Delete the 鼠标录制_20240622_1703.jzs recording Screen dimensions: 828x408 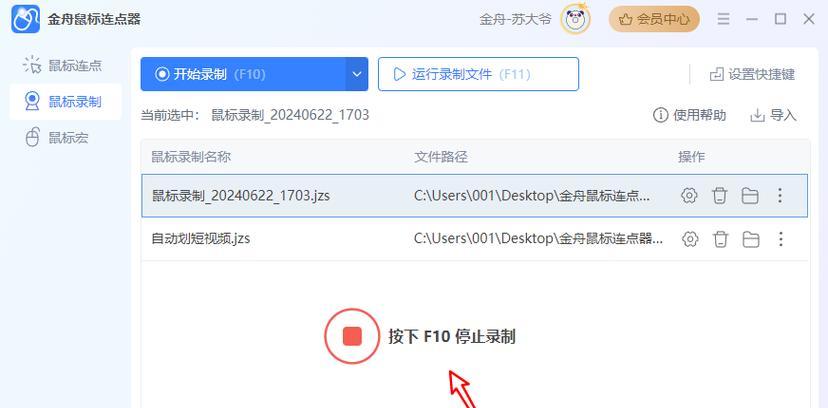(x=719, y=196)
